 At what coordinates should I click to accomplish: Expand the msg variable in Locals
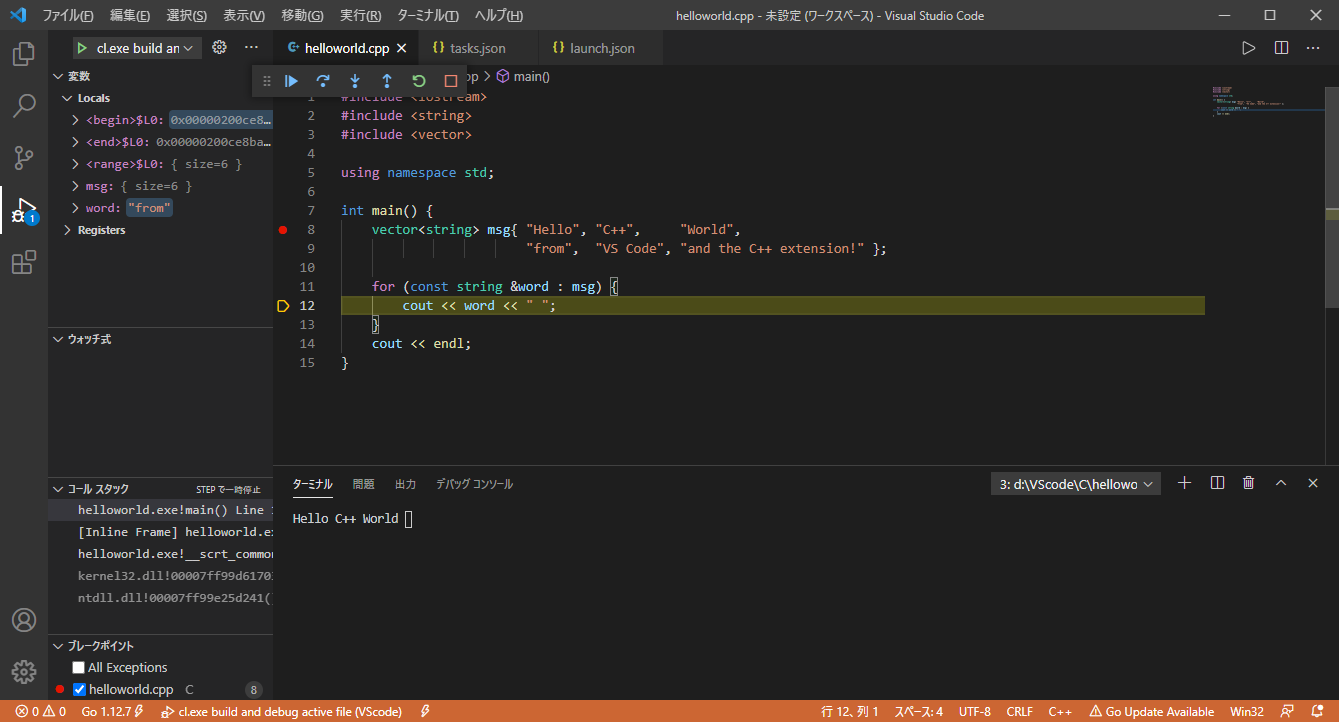point(75,185)
